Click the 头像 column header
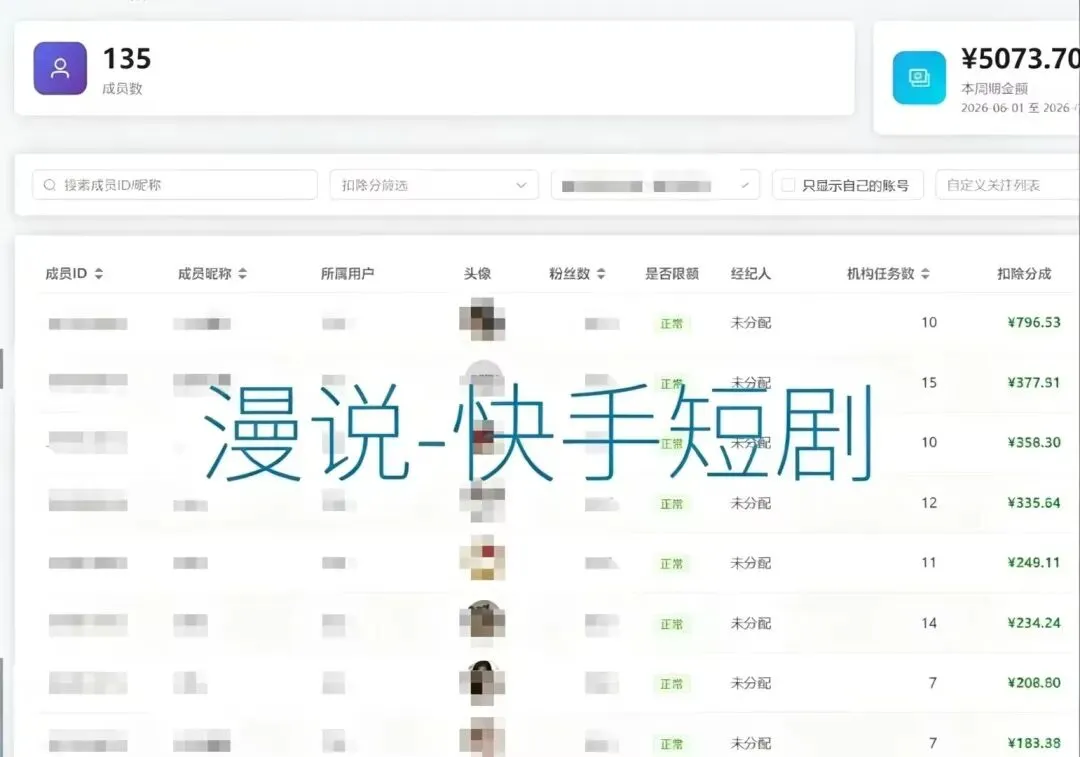 point(477,273)
